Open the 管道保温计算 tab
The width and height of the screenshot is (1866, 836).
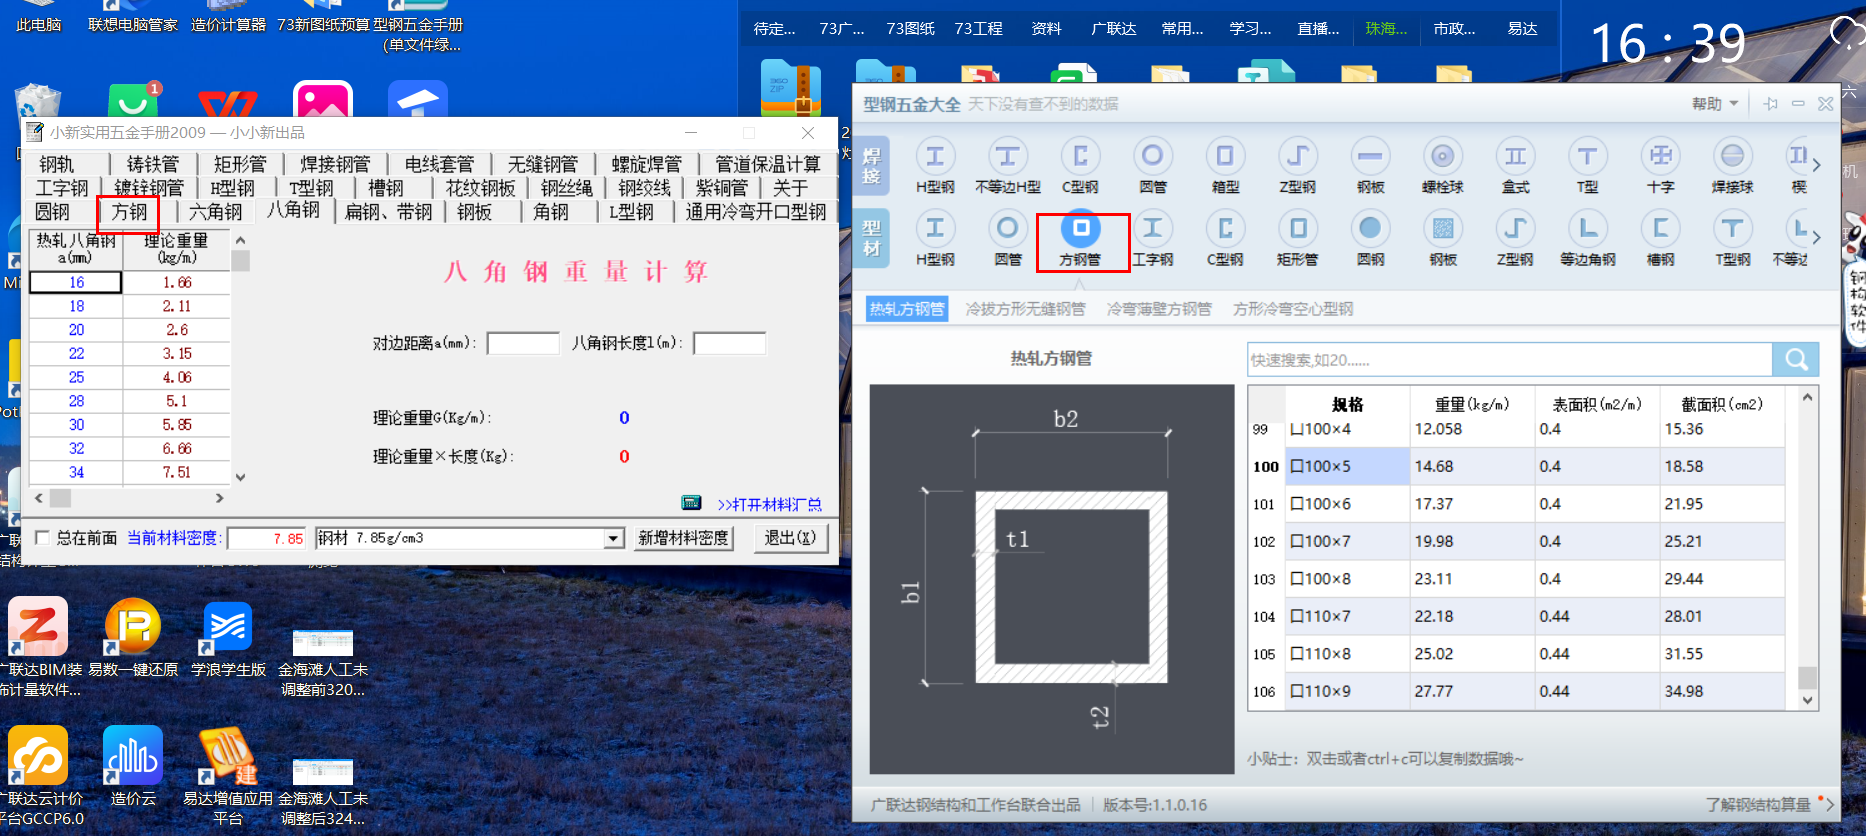(767, 164)
